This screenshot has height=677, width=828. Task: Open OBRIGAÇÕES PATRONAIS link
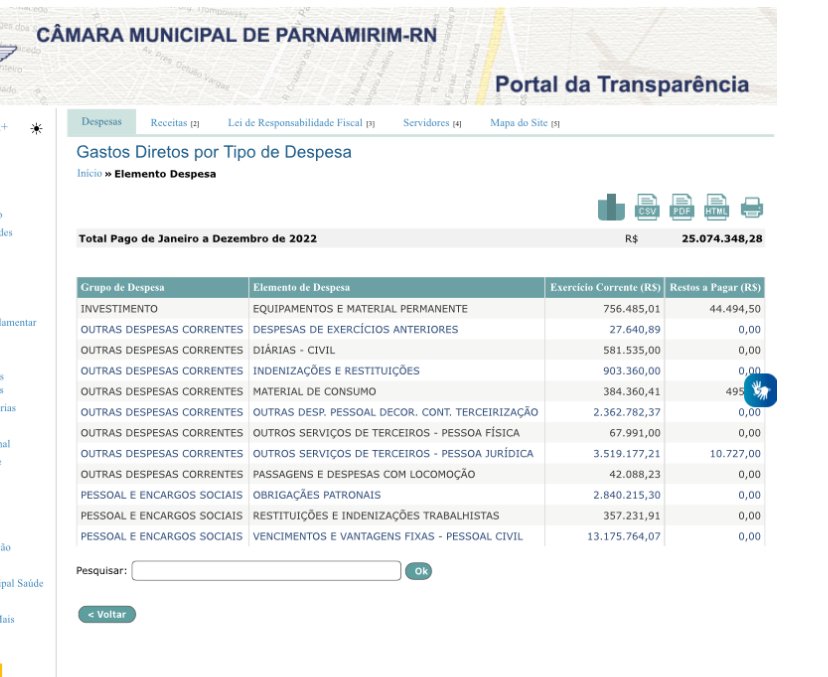pyautogui.click(x=317, y=495)
